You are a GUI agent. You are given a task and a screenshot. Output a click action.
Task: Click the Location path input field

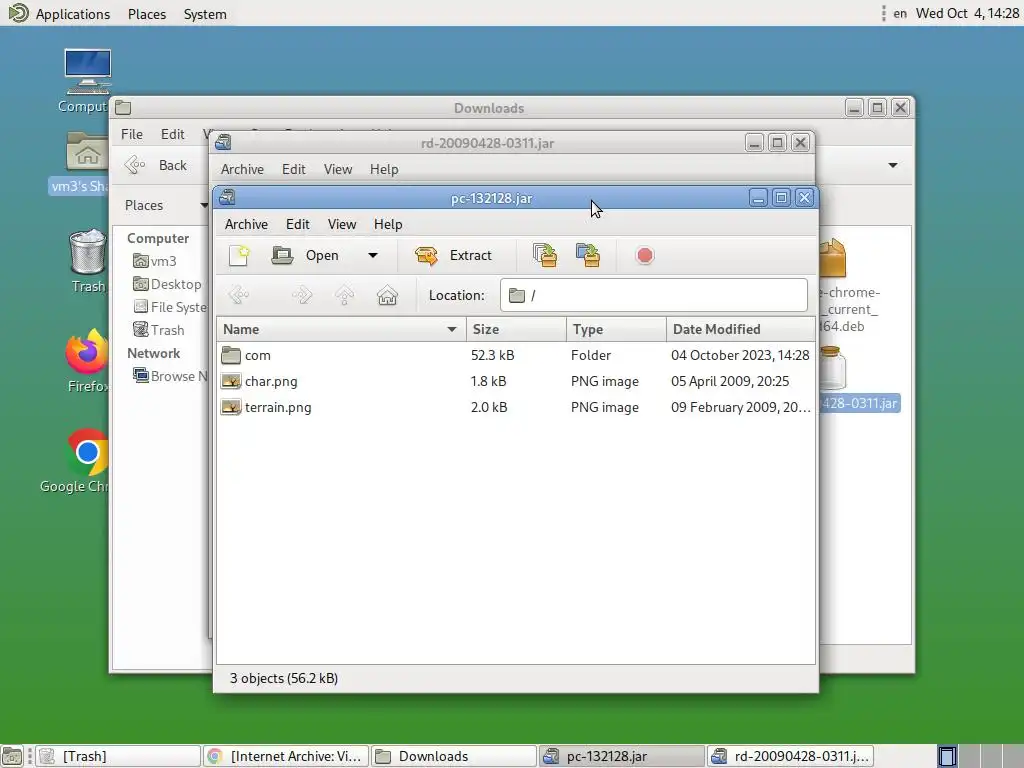[x=654, y=295]
